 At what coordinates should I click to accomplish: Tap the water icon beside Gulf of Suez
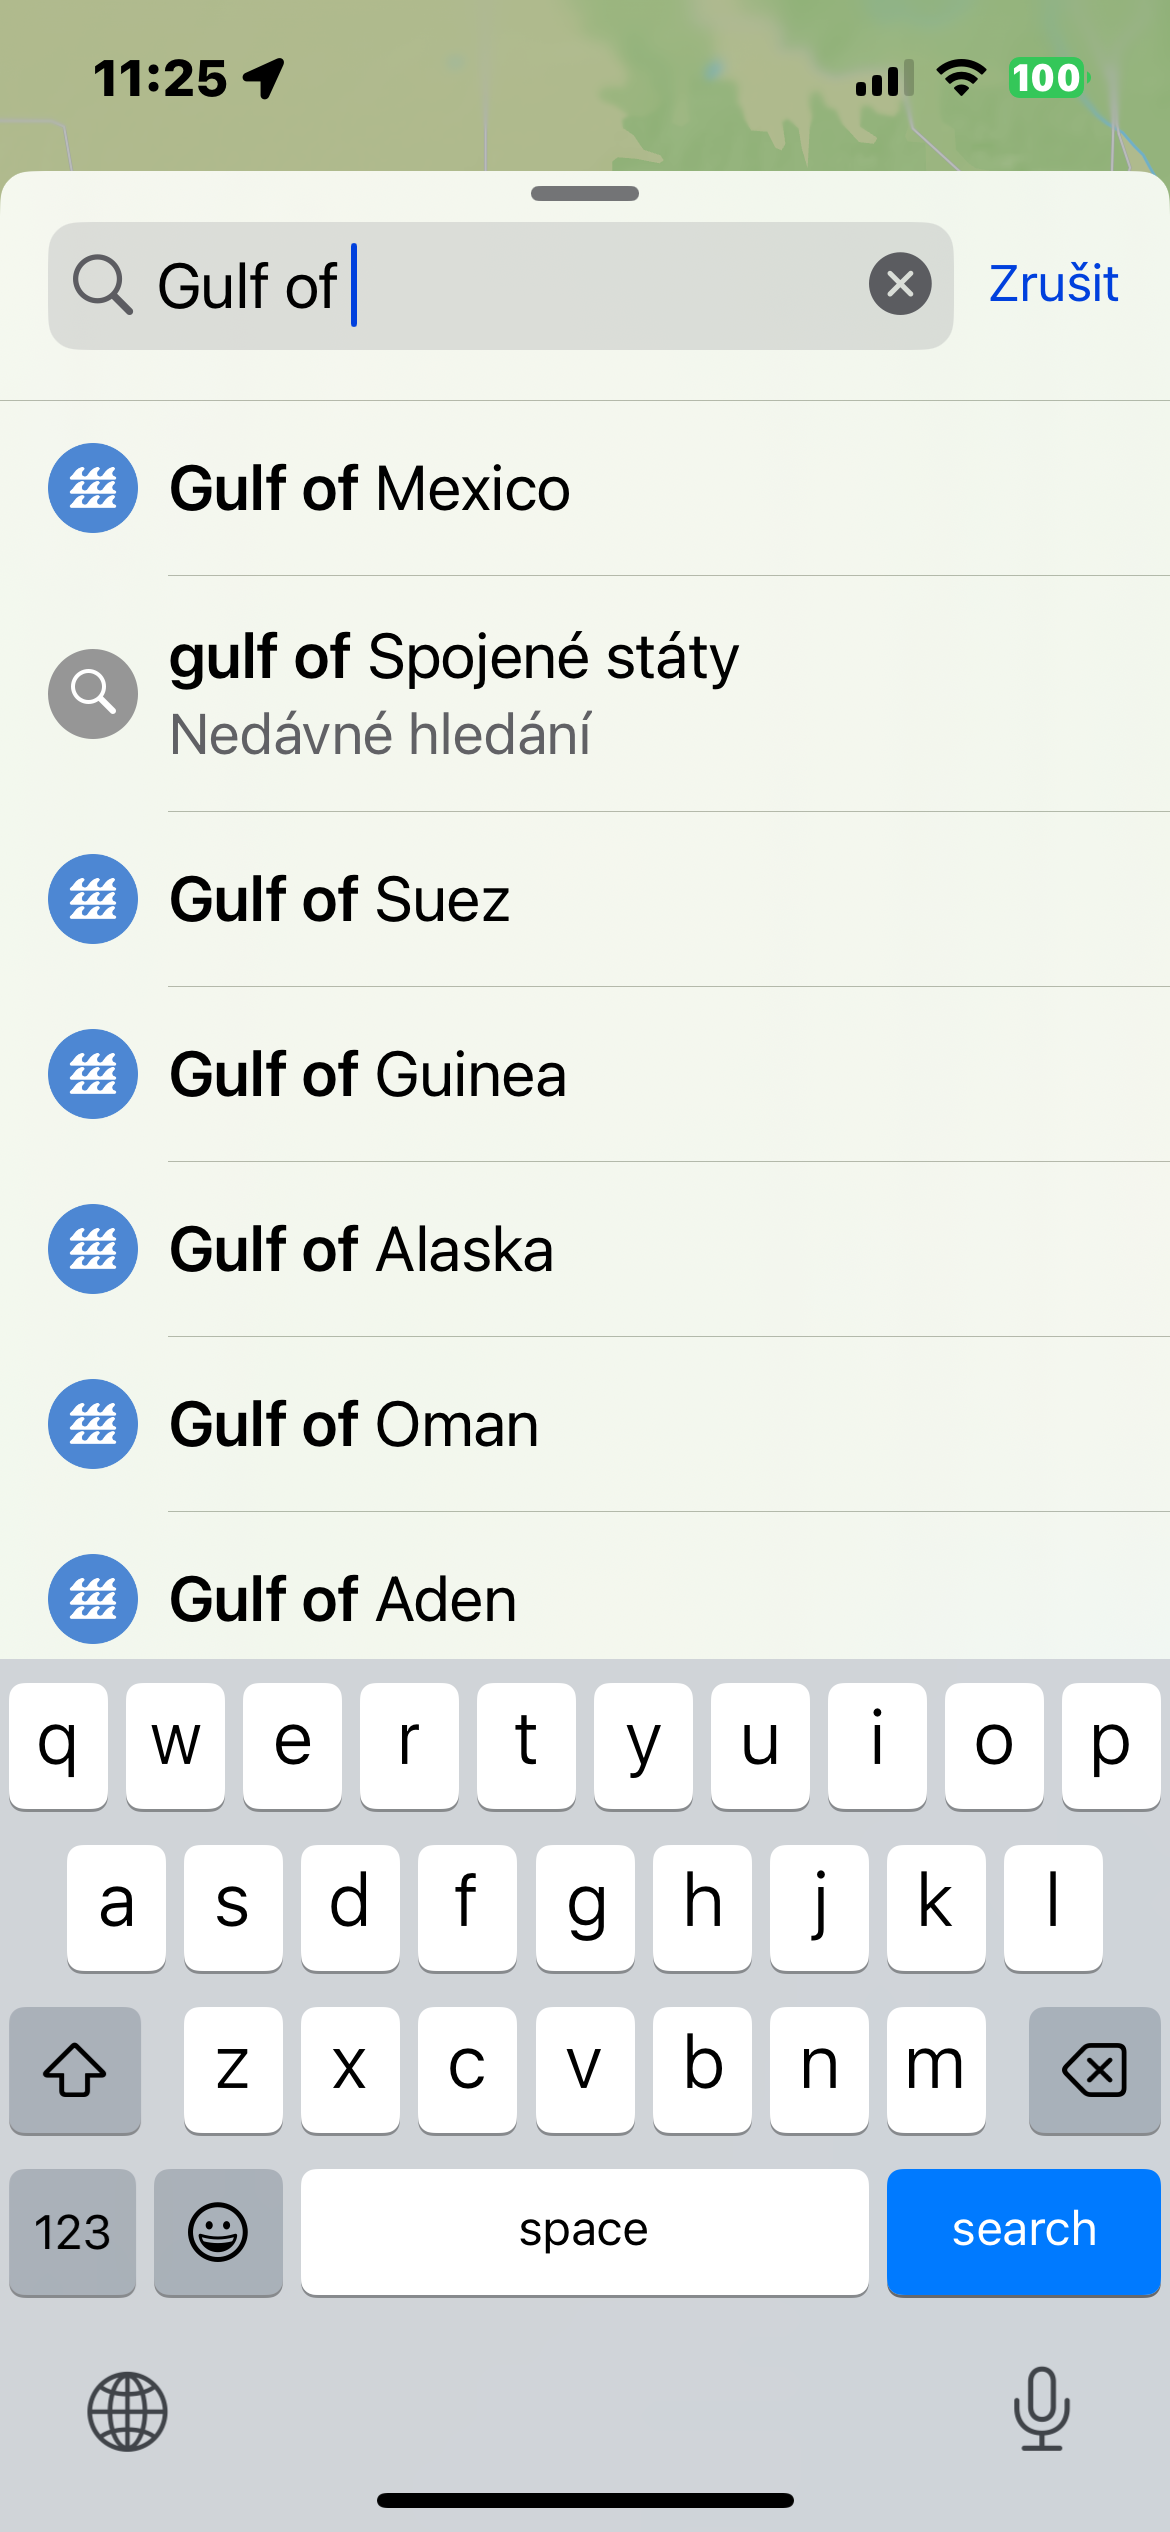tap(93, 899)
